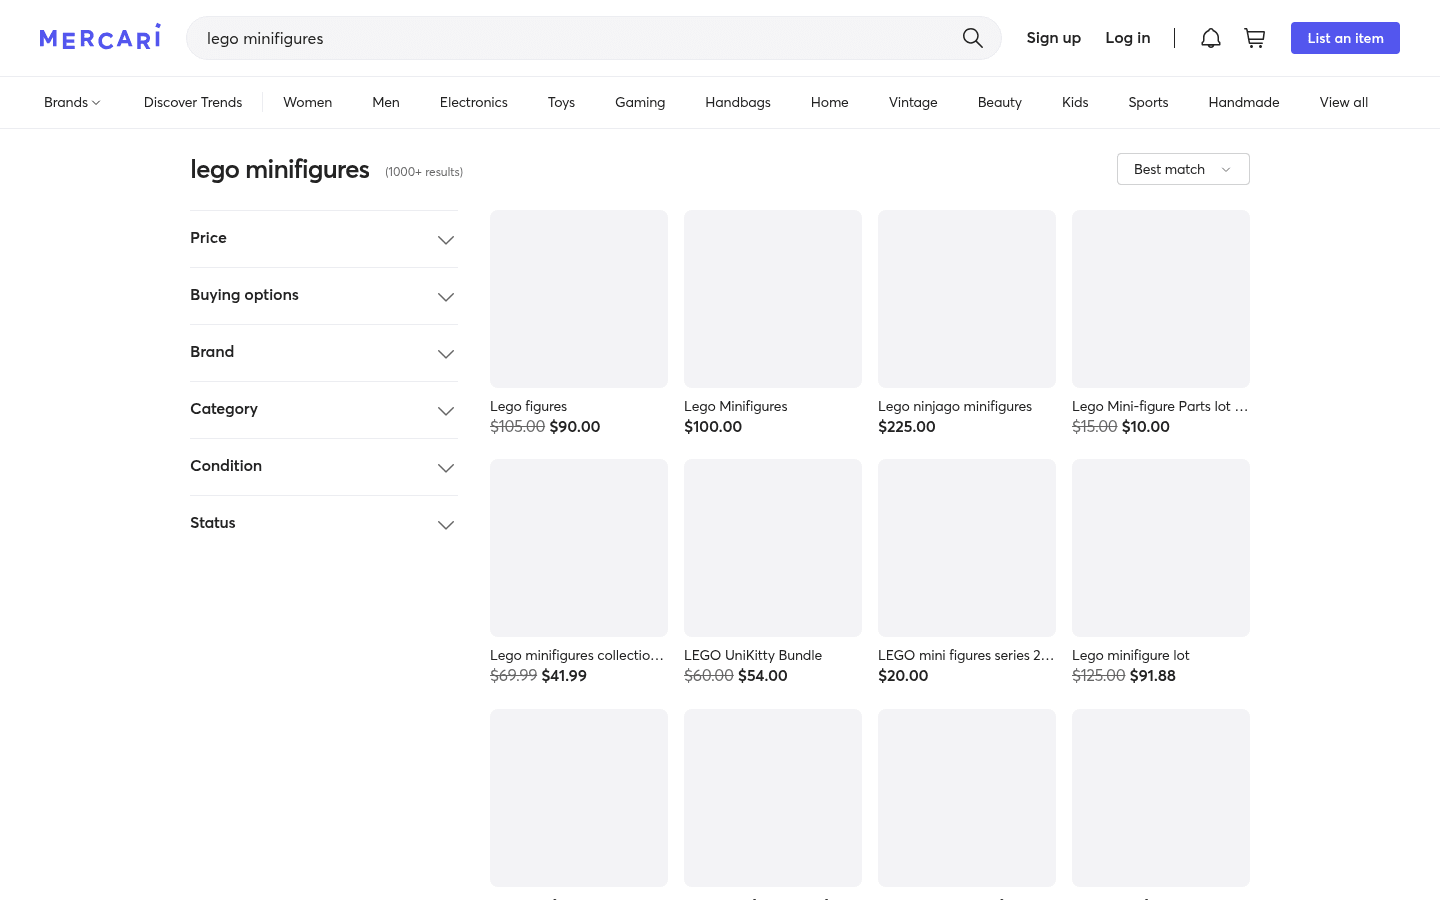
Task: Click the Mercari logo
Action: pyautogui.click(x=100, y=37)
